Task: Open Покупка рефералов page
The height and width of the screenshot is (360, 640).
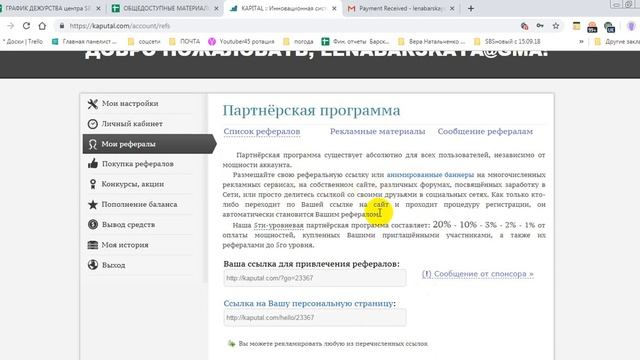Action: (x=137, y=164)
